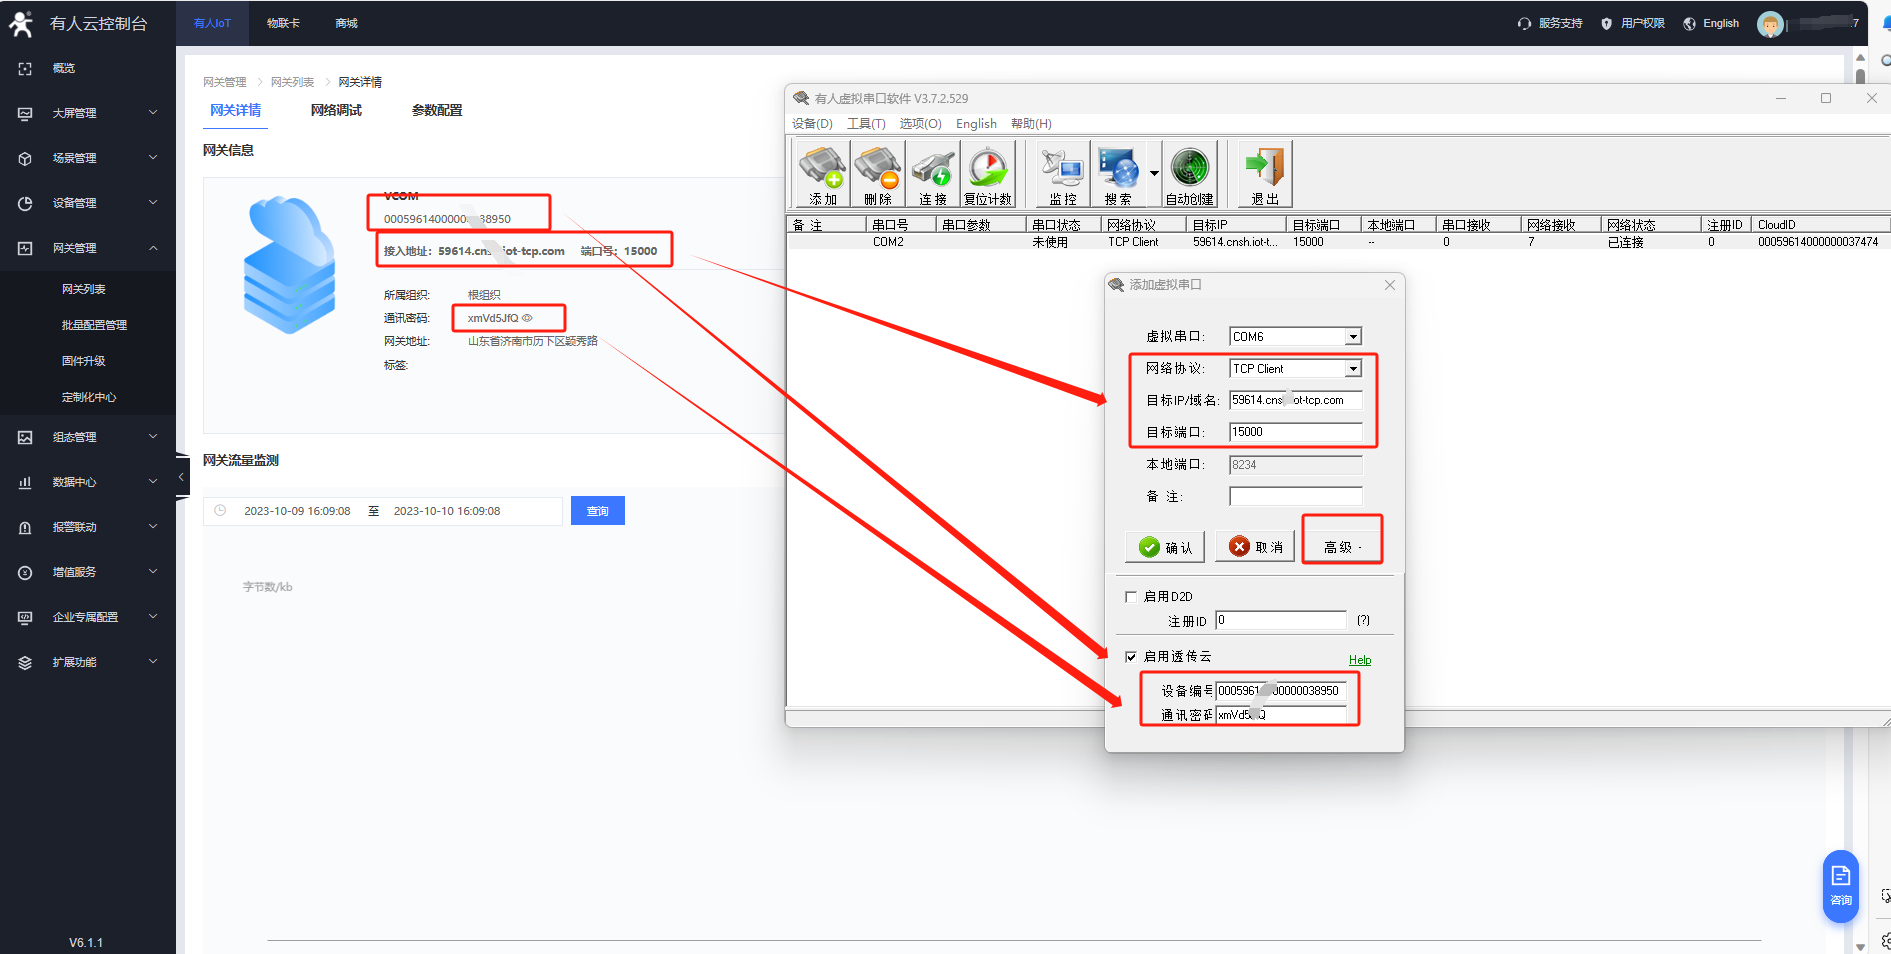The height and width of the screenshot is (954, 1891).
Task: Click the 扩展功能 sidebar icon
Action: click(x=25, y=662)
